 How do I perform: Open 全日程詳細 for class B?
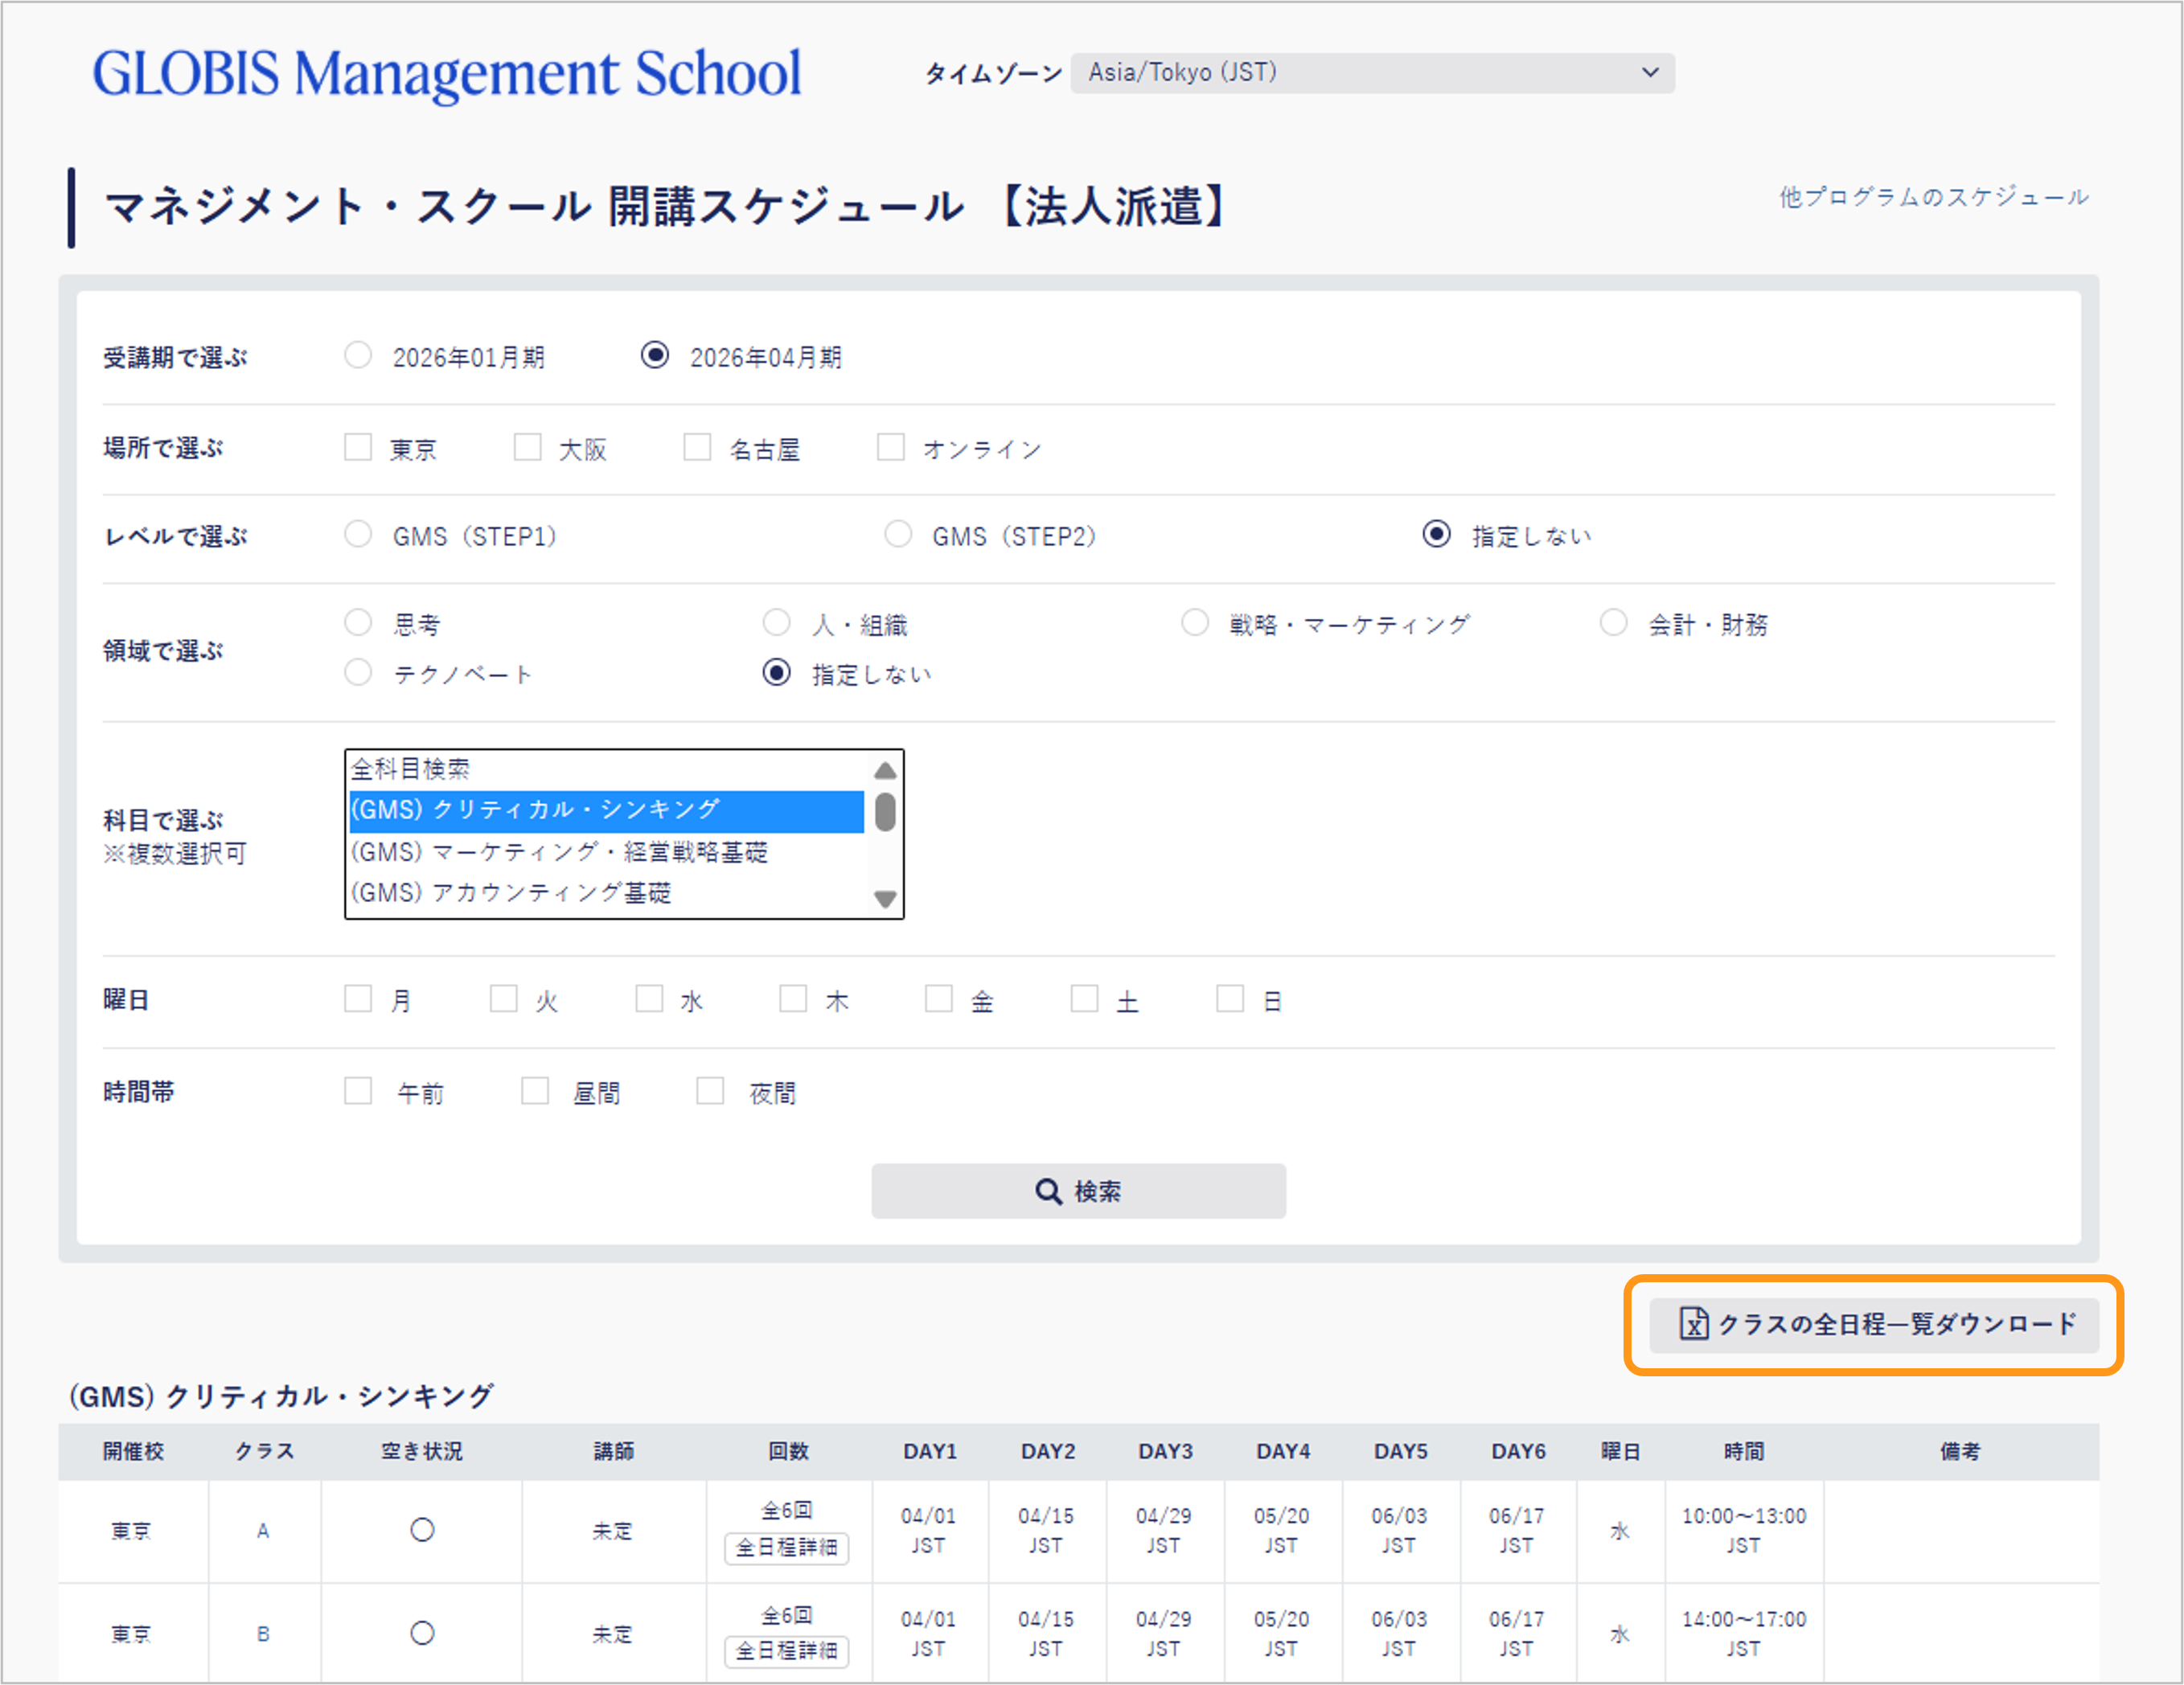[786, 1654]
